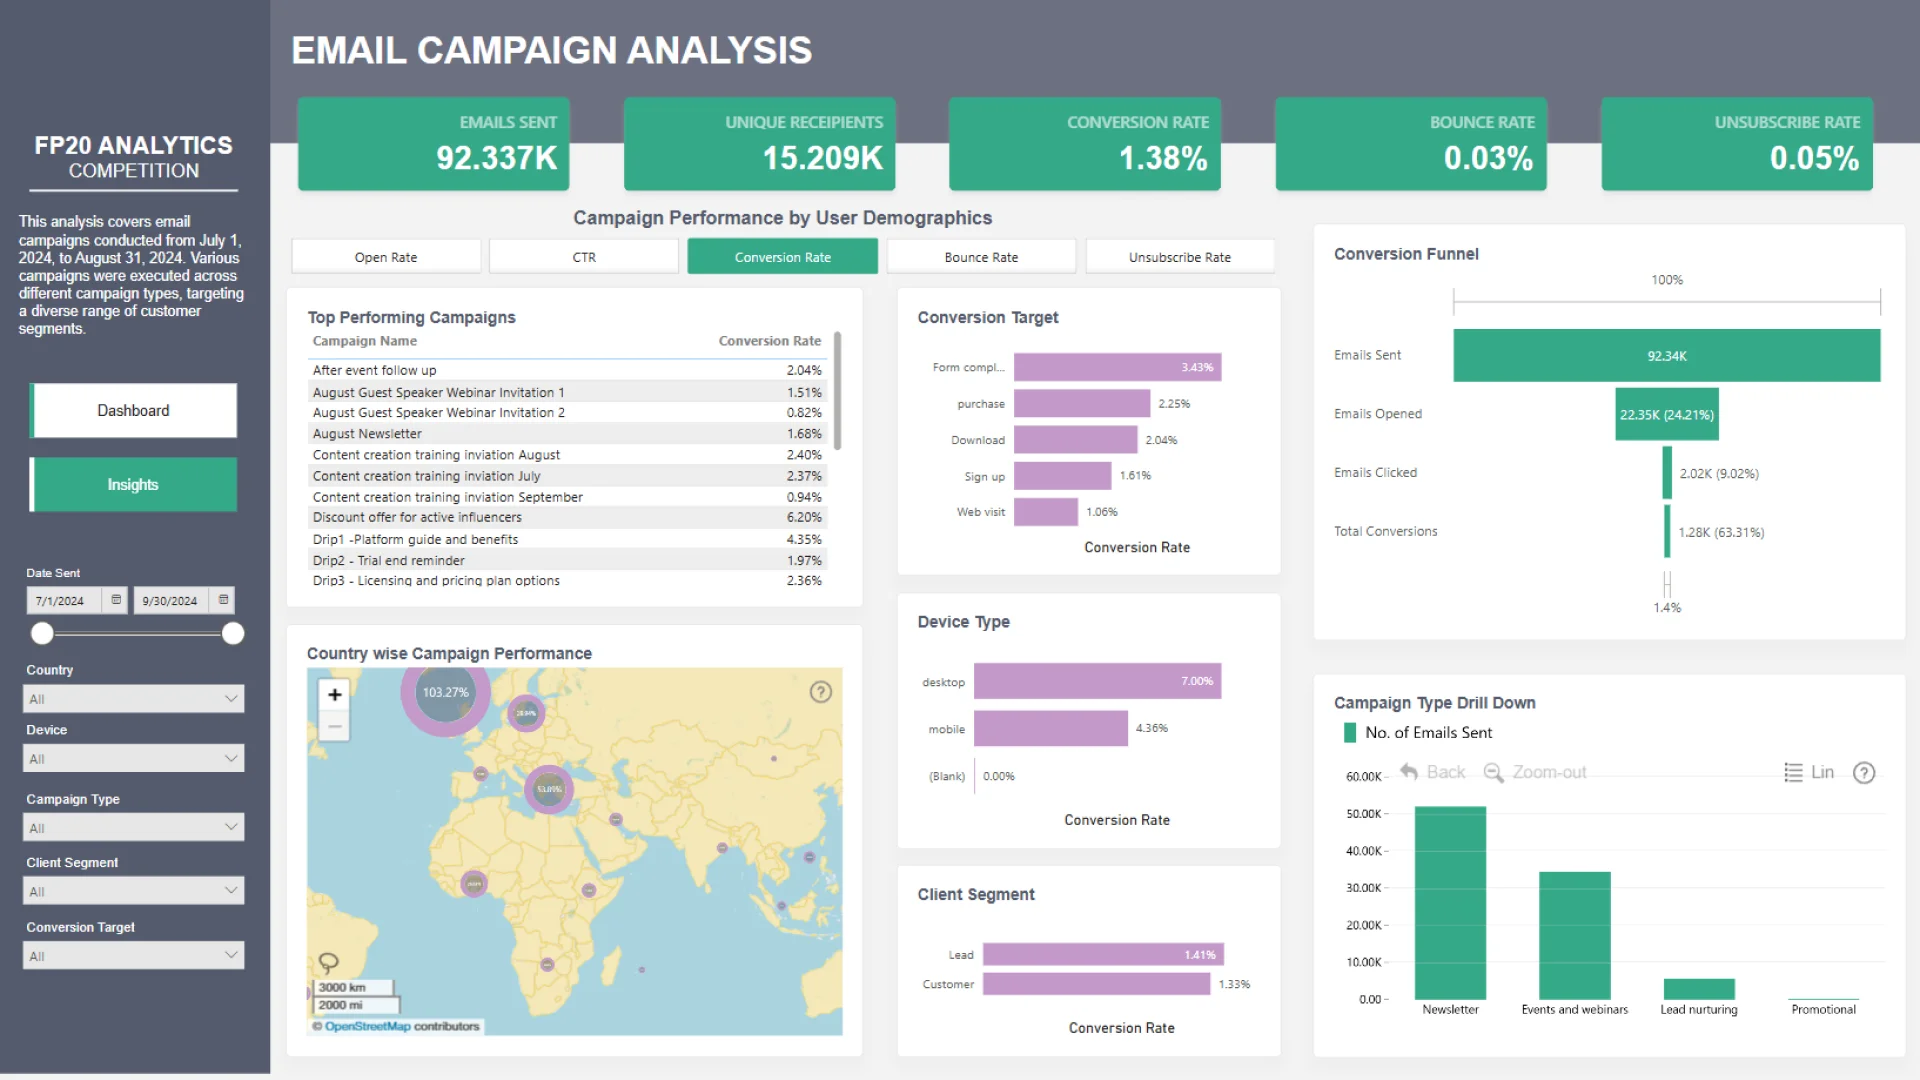Select Discount offer for active influencers row
The height and width of the screenshot is (1080, 1920).
568,518
